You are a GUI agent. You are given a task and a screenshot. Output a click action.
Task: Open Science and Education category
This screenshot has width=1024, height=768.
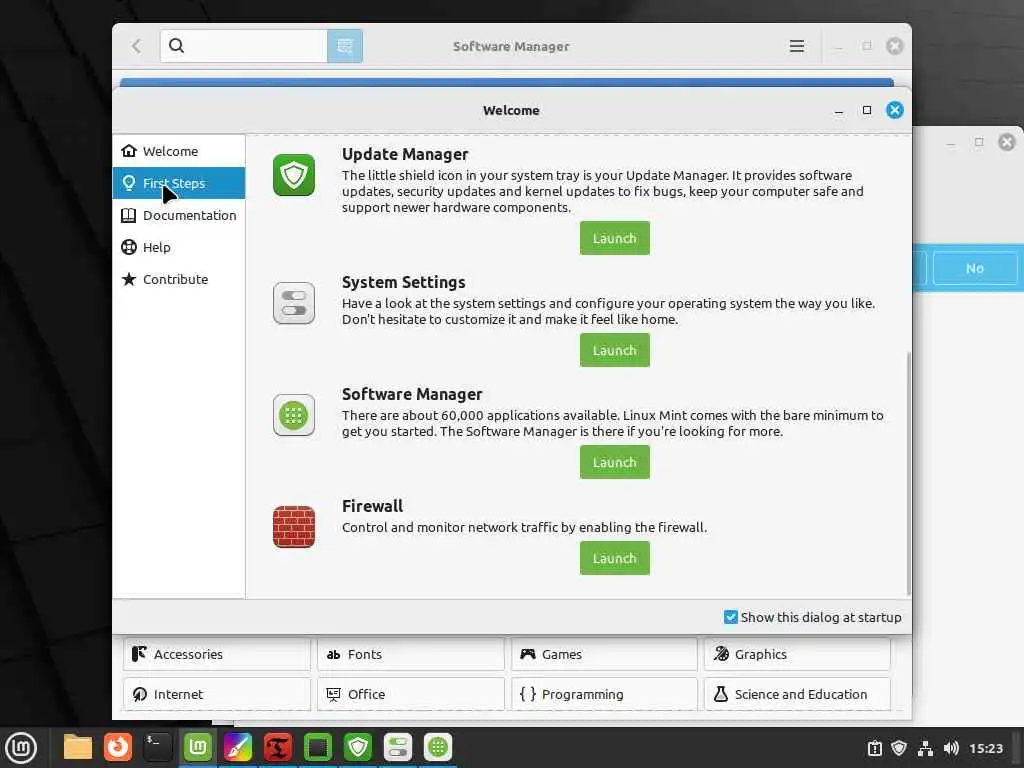pyautogui.click(x=797, y=694)
